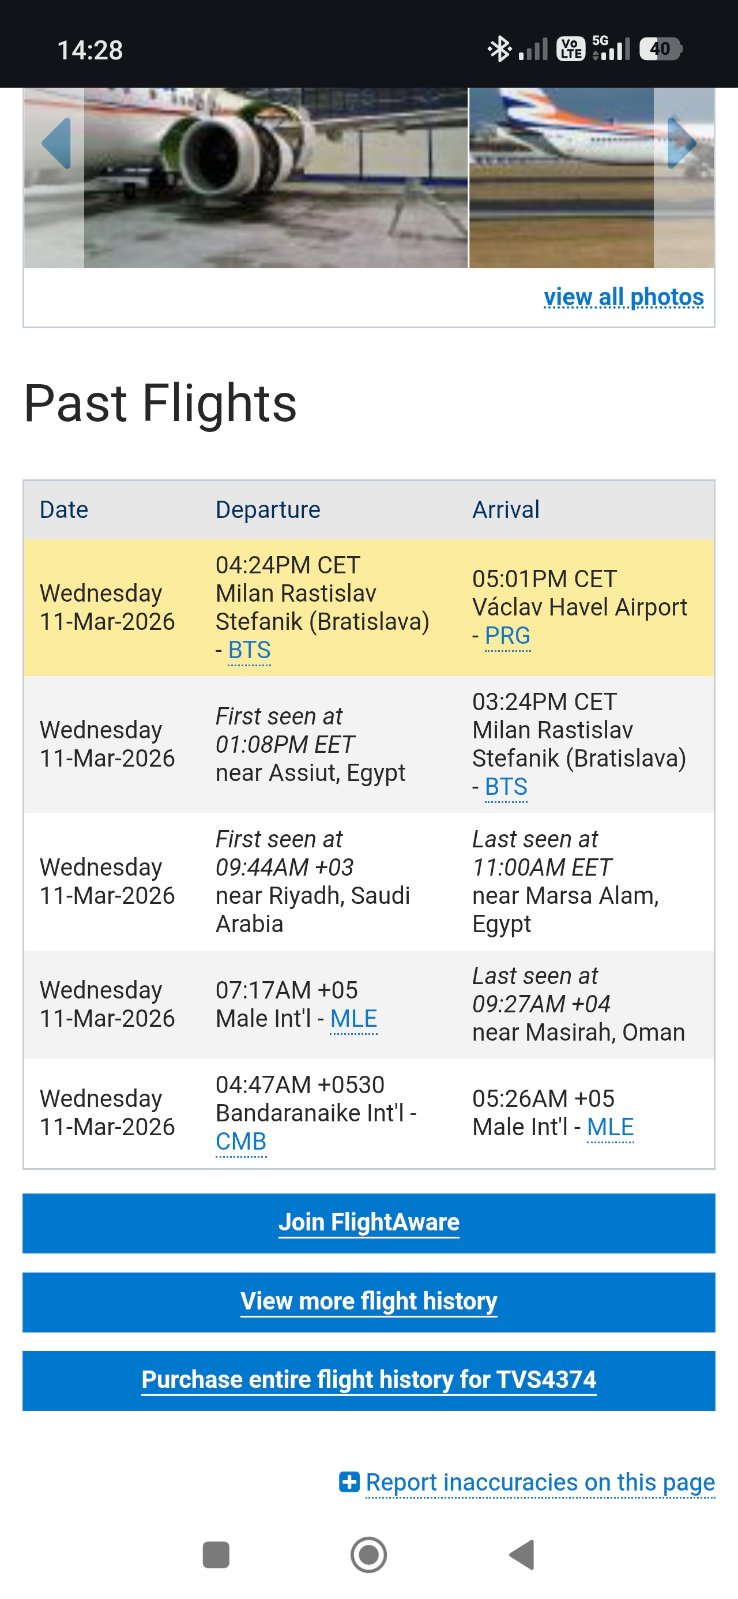Click Report inaccuracies on this page
The image size is (738, 1599).
(540, 1482)
